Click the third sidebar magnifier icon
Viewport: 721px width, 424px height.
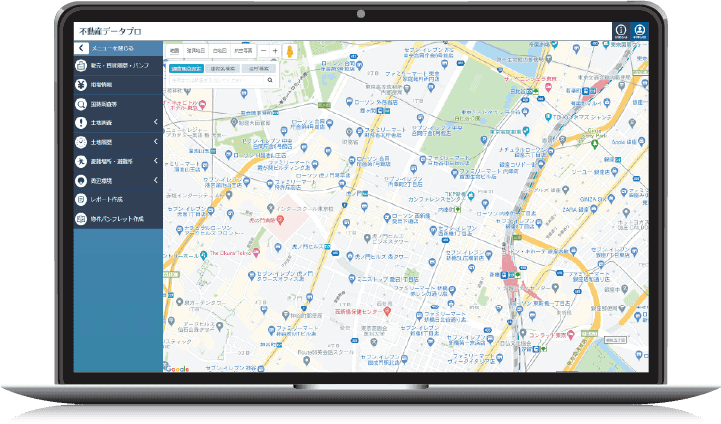click(x=80, y=103)
